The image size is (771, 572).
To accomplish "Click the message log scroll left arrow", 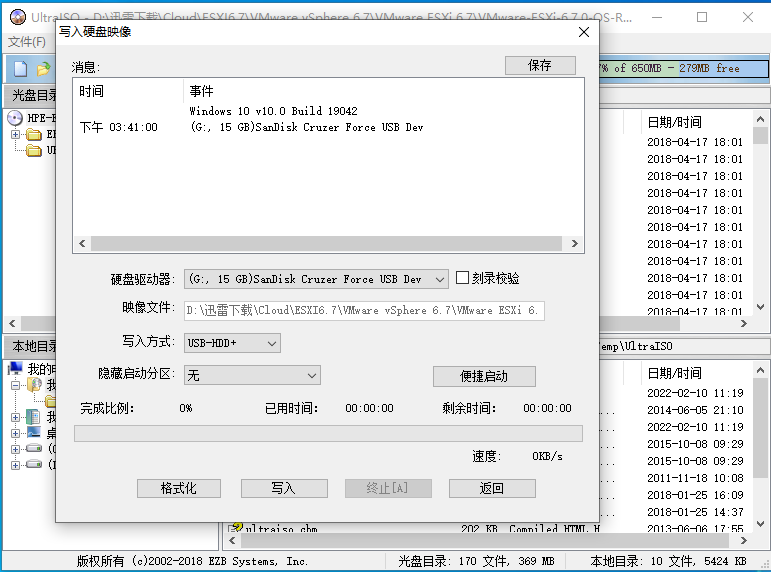I will tap(82, 243).
